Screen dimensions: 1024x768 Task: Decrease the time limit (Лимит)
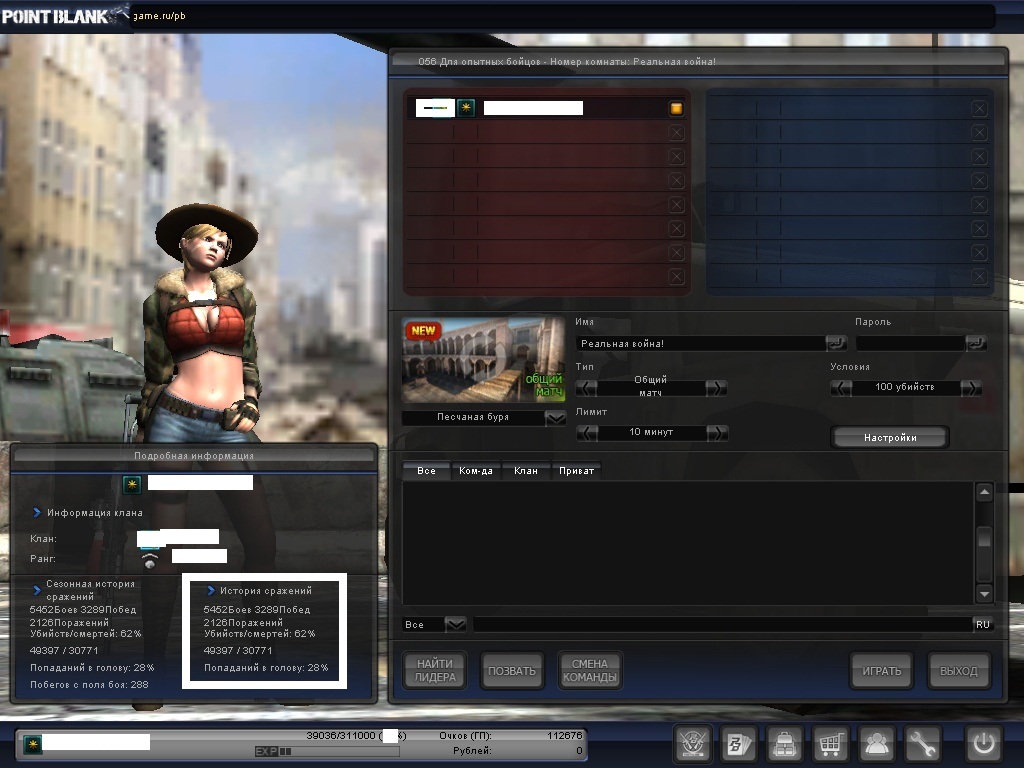(587, 433)
